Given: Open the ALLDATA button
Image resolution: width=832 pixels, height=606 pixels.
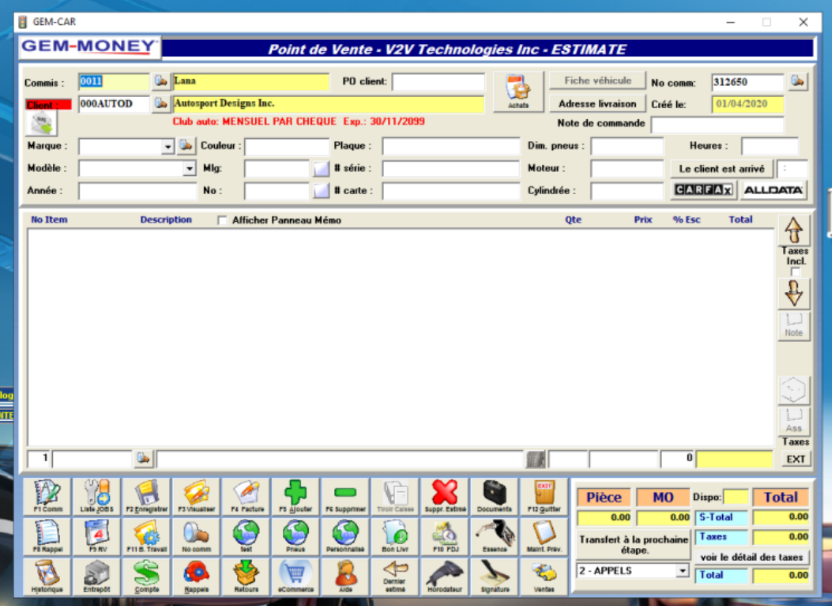Looking at the screenshot, I should 773,190.
